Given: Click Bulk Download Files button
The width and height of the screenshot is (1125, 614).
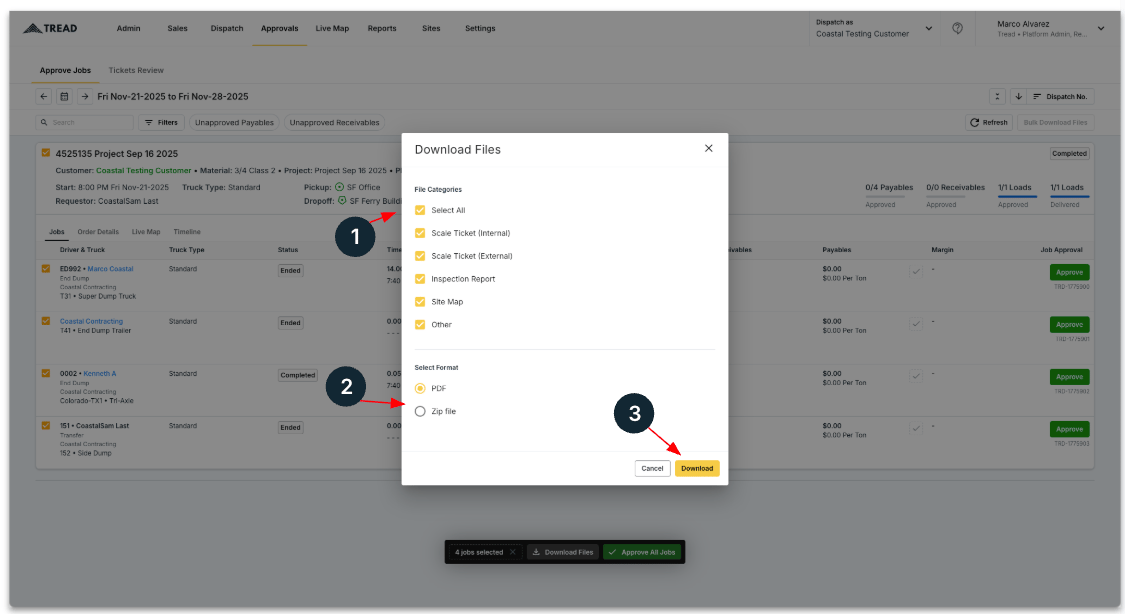Looking at the screenshot, I should click(1055, 123).
